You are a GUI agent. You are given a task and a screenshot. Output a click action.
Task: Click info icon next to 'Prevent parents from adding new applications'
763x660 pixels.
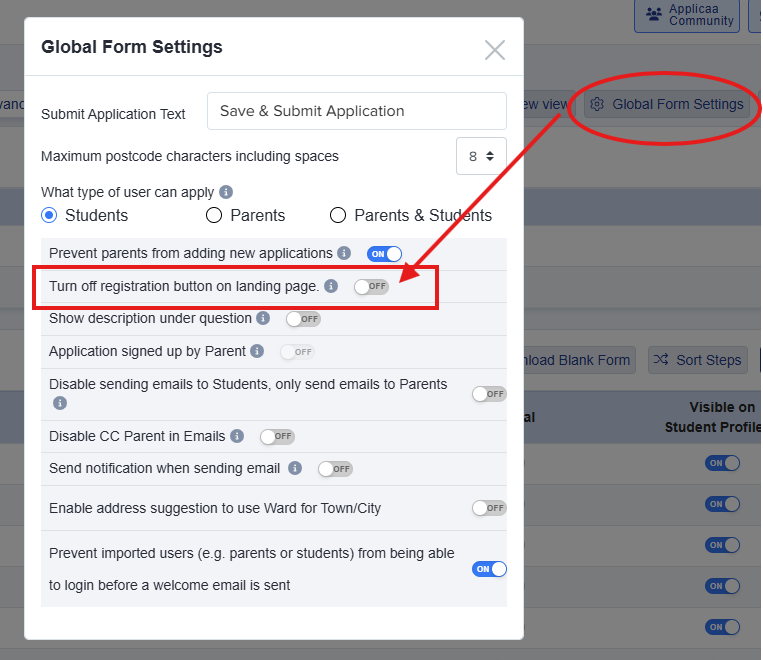point(344,253)
